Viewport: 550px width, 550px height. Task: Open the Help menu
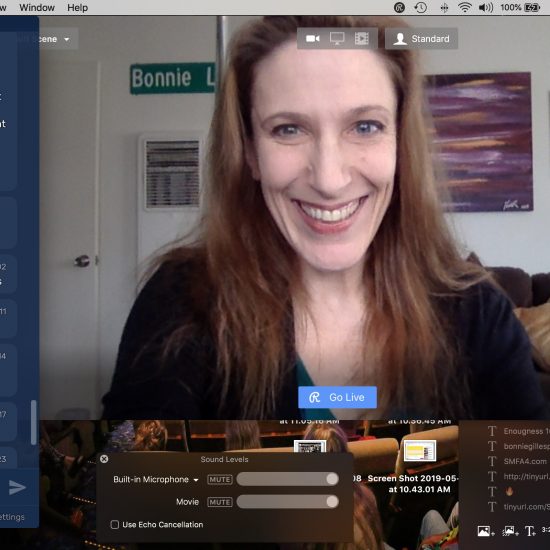pos(78,7)
